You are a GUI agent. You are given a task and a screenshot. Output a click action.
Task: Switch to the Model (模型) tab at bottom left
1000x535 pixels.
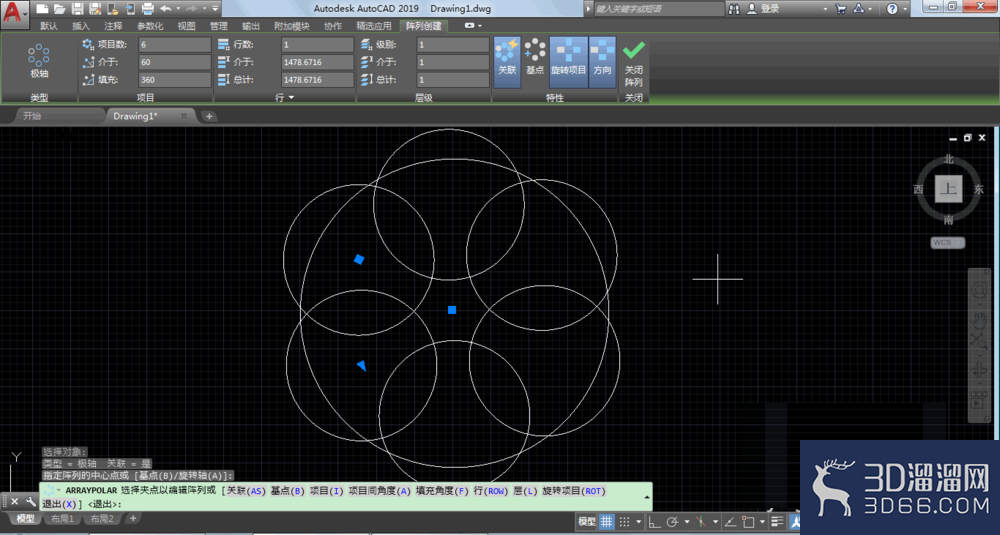[x=26, y=518]
